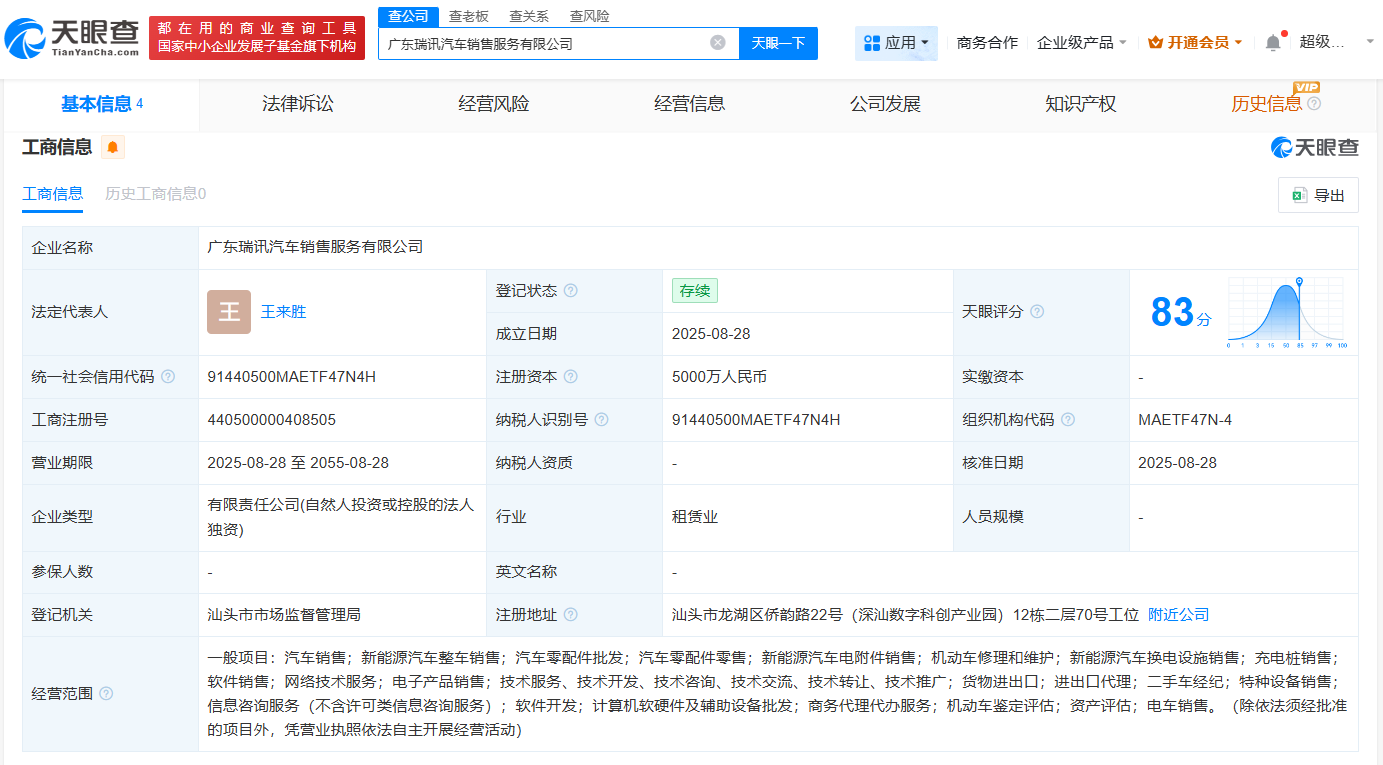The height and width of the screenshot is (765, 1383).
Task: Open the 企业级产品 dropdown
Action: pyautogui.click(x=1081, y=43)
